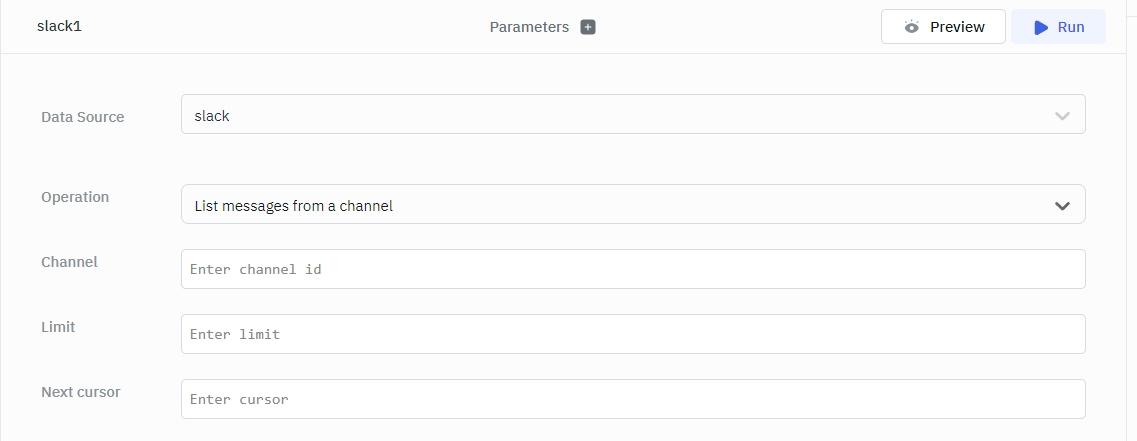The image size is (1137, 441).
Task: Focus the Enter channel id field
Action: (x=632, y=269)
